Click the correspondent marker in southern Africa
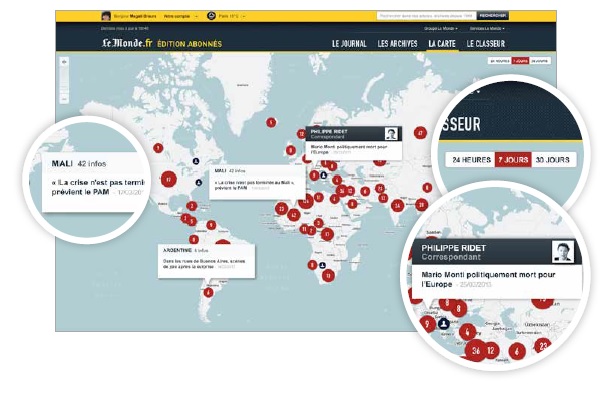 (322, 266)
